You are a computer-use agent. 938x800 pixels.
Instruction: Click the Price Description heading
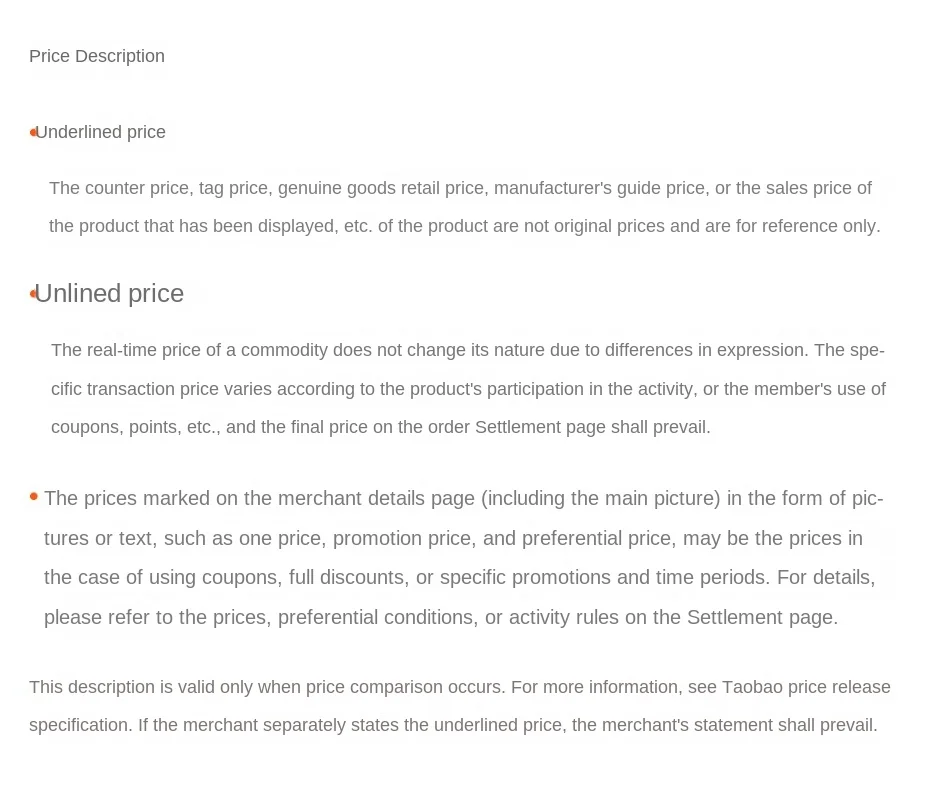pos(97,56)
